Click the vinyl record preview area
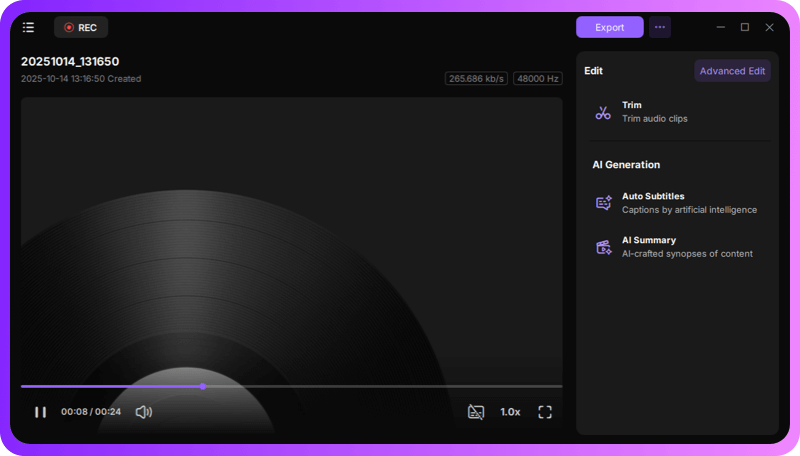This screenshot has width=800, height=456. pos(291,240)
